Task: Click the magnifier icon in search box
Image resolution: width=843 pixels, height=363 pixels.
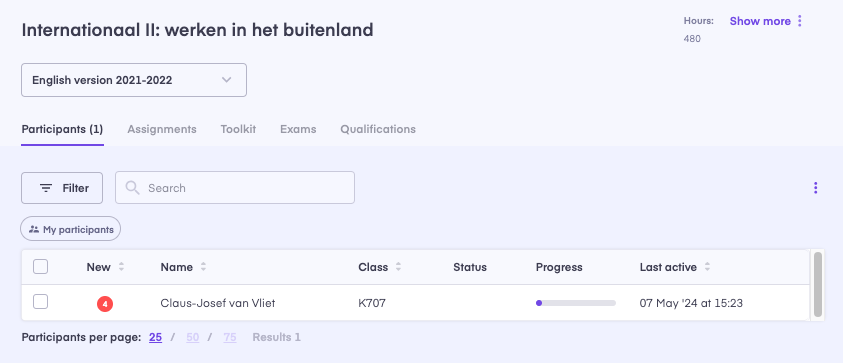Action: tap(132, 188)
